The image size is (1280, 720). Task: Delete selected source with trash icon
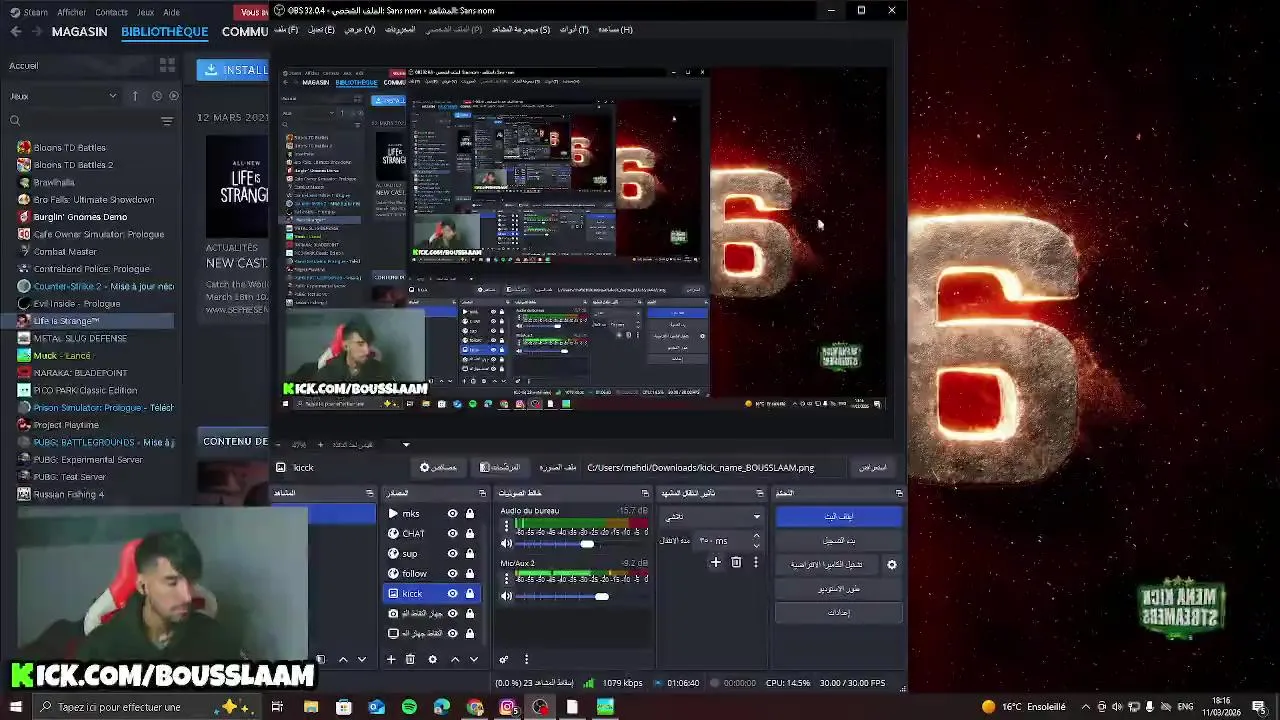coord(410,659)
